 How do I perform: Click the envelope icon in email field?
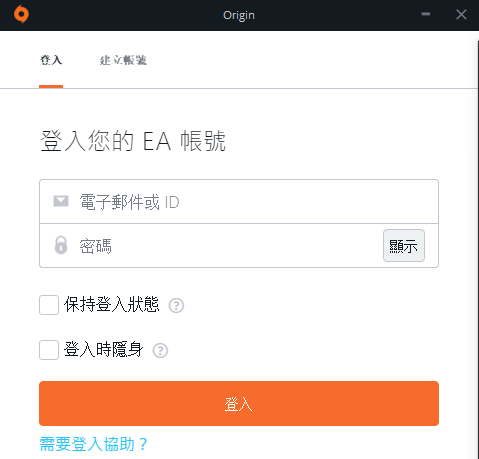click(61, 201)
